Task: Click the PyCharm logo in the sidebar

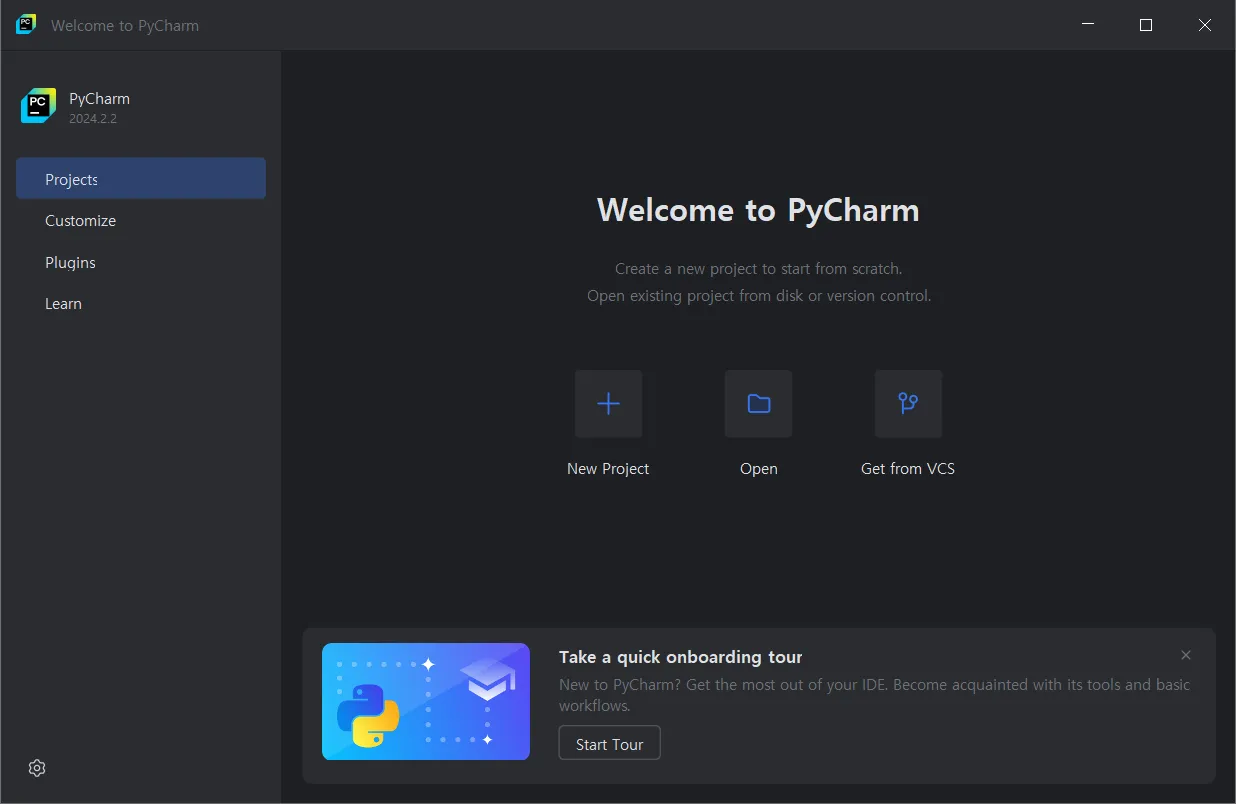Action: pos(38,106)
